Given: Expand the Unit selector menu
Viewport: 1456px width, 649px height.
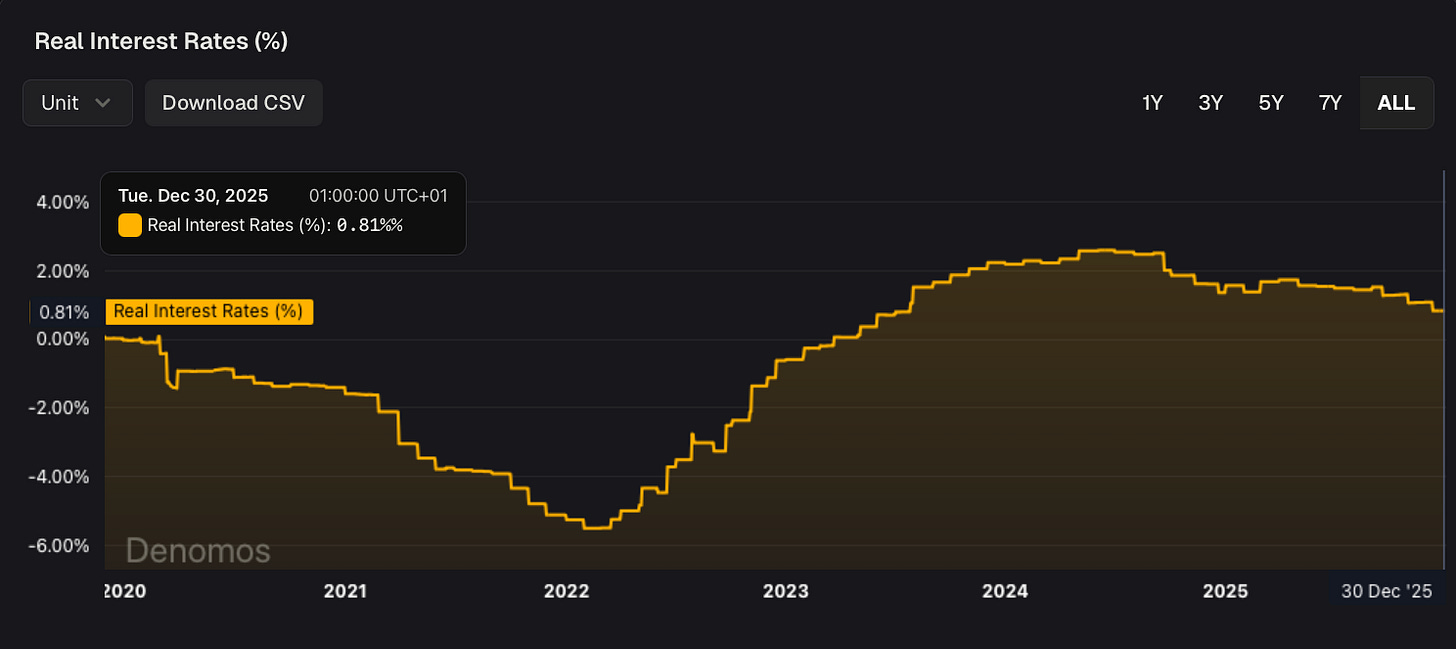Looking at the screenshot, I should click(x=77, y=102).
